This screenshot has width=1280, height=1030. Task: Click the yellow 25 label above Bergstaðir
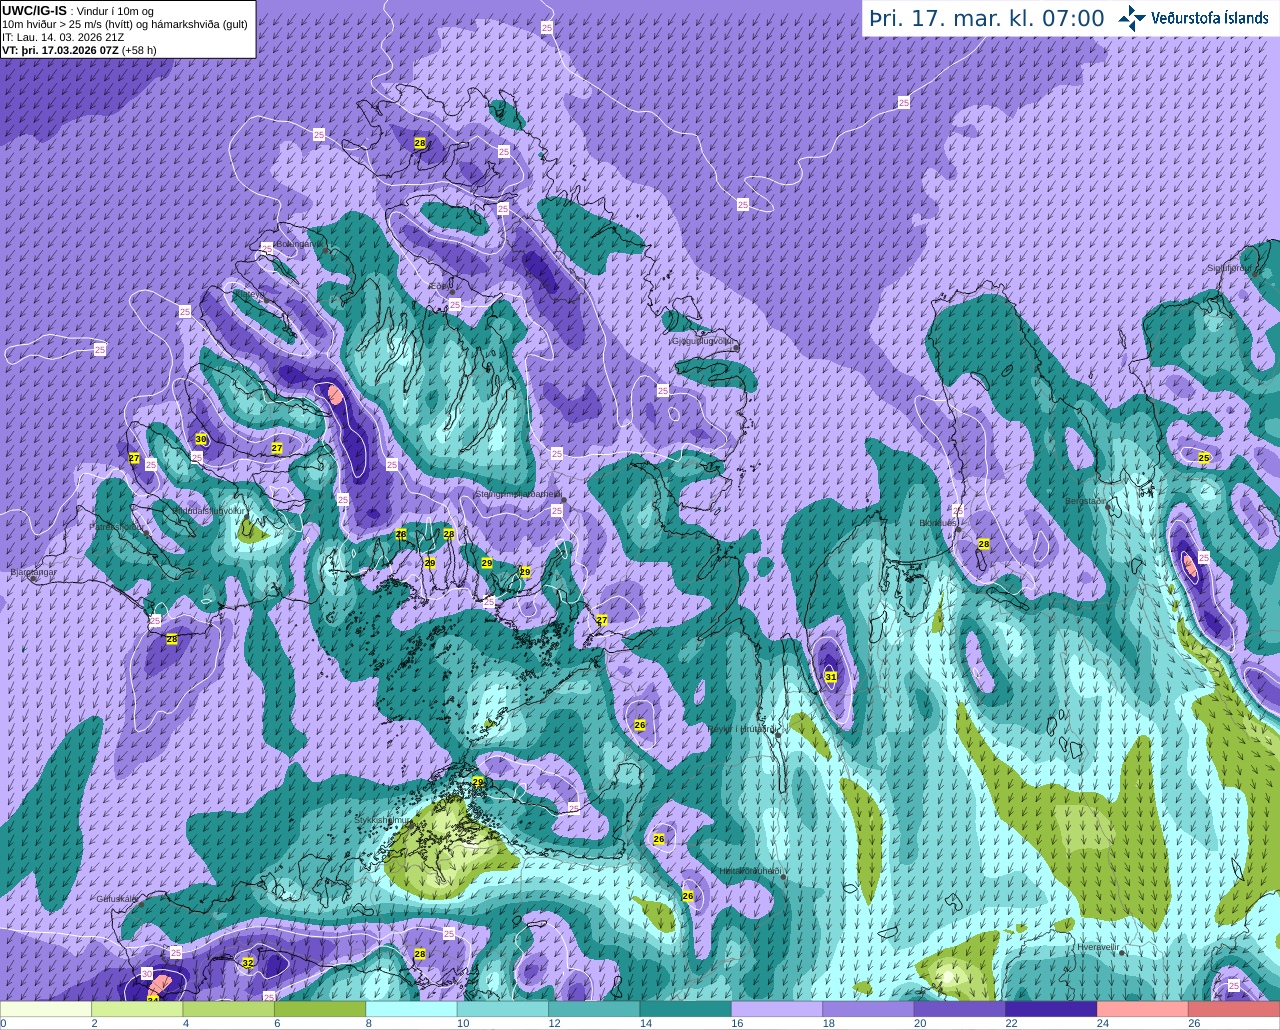1204,457
